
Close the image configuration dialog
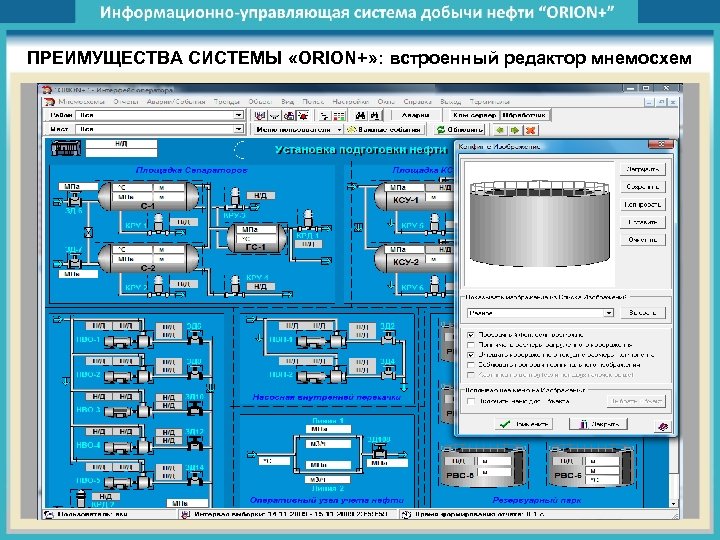coord(661,144)
